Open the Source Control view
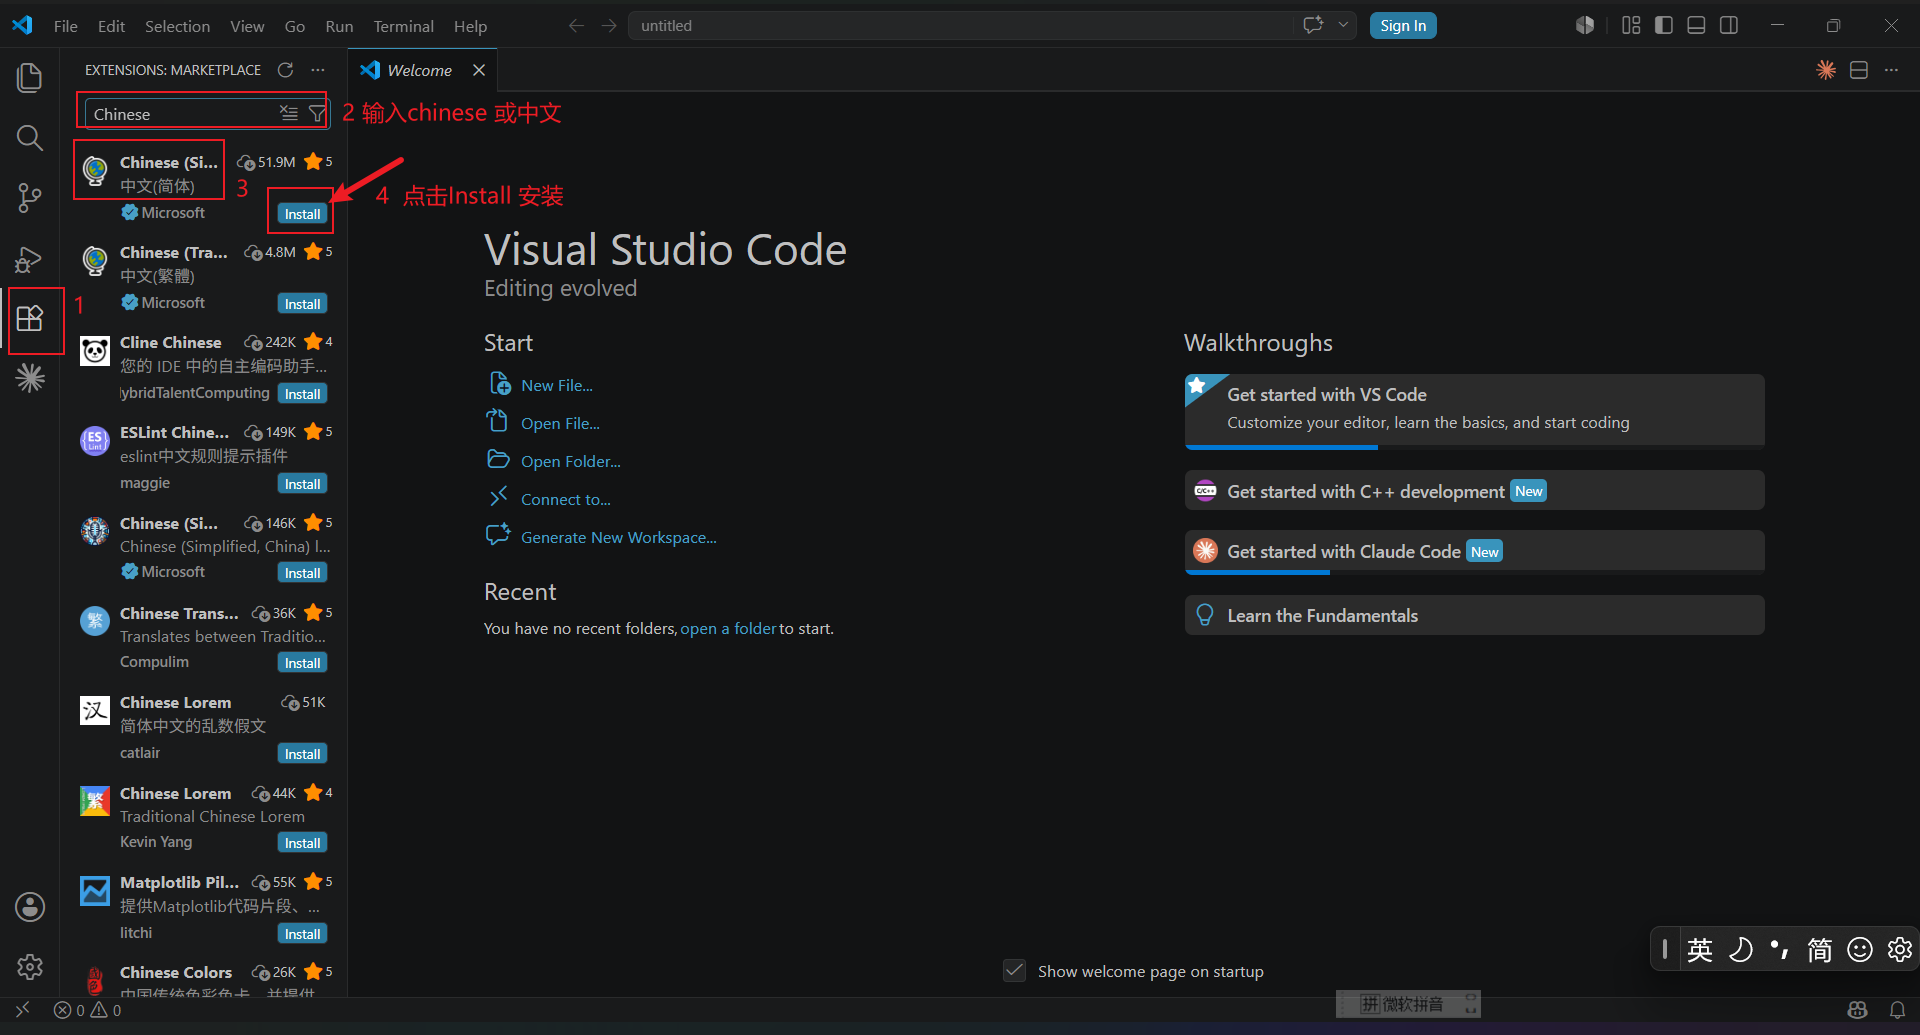 [x=30, y=198]
